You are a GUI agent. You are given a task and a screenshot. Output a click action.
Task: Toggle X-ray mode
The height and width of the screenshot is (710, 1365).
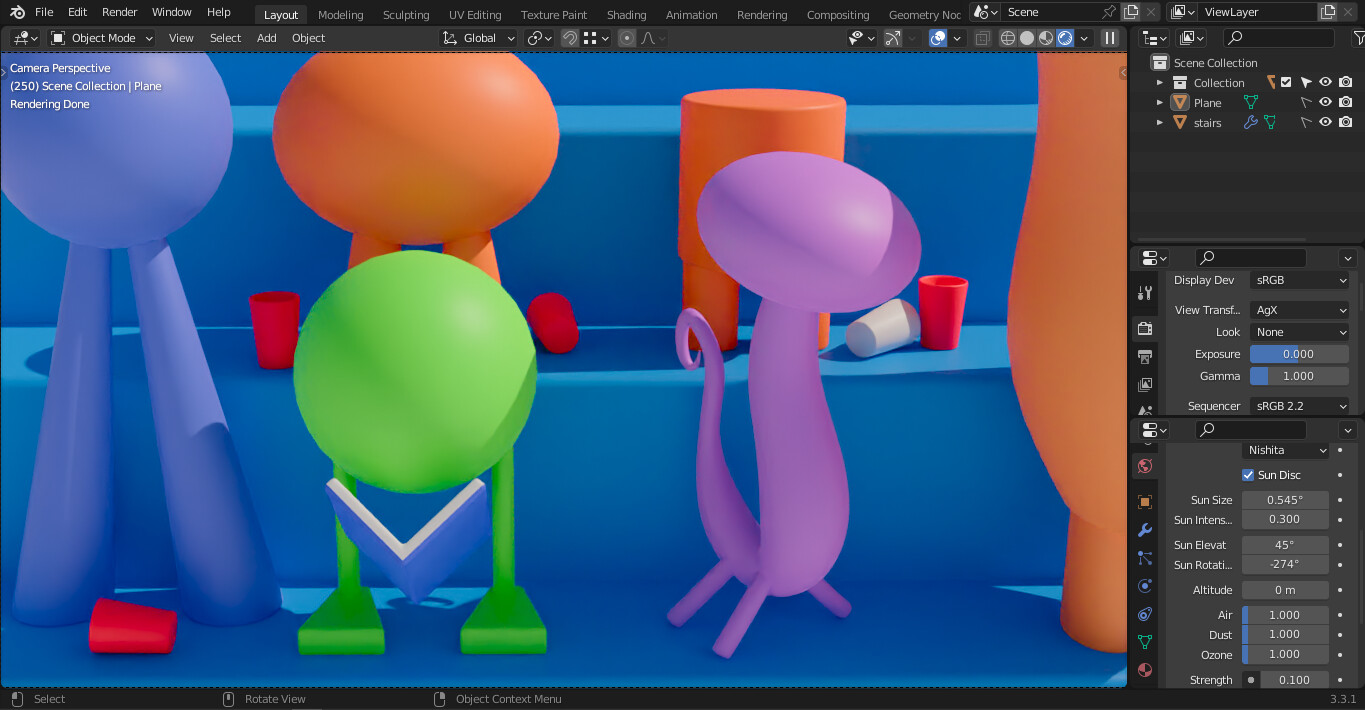click(982, 38)
